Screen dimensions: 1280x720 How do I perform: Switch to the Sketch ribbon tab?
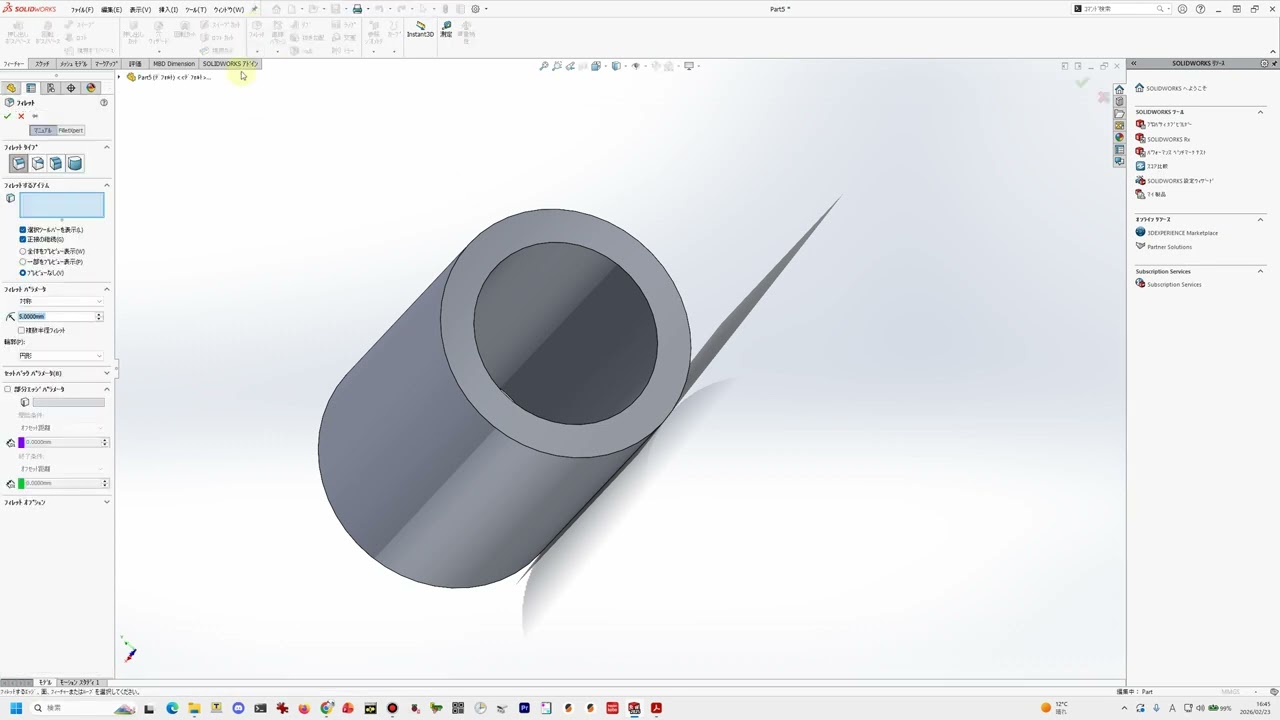[x=42, y=64]
